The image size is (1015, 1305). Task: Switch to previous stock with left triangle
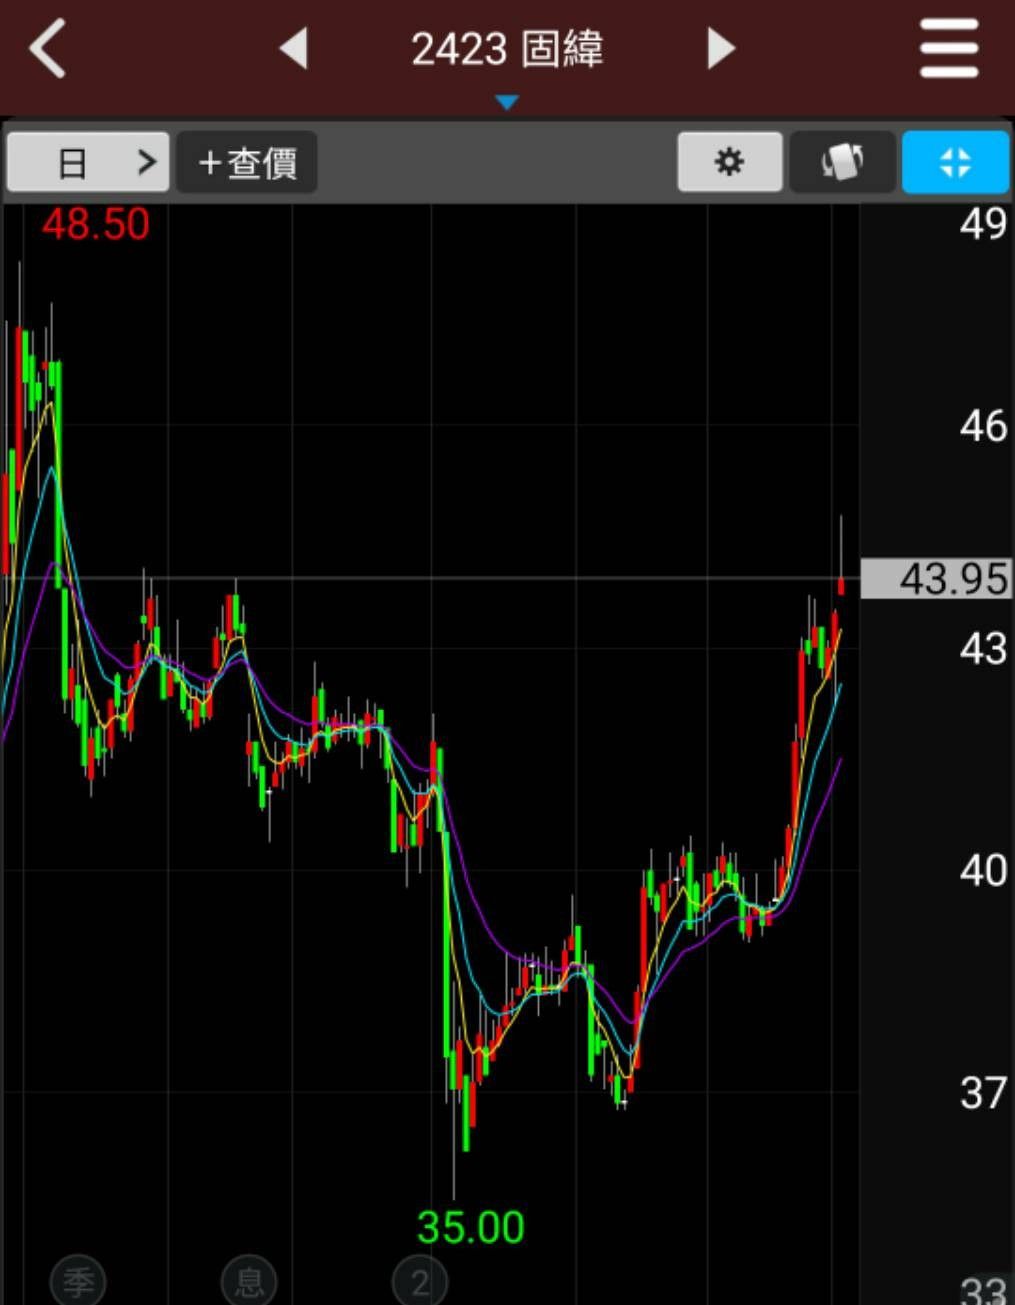[x=294, y=48]
